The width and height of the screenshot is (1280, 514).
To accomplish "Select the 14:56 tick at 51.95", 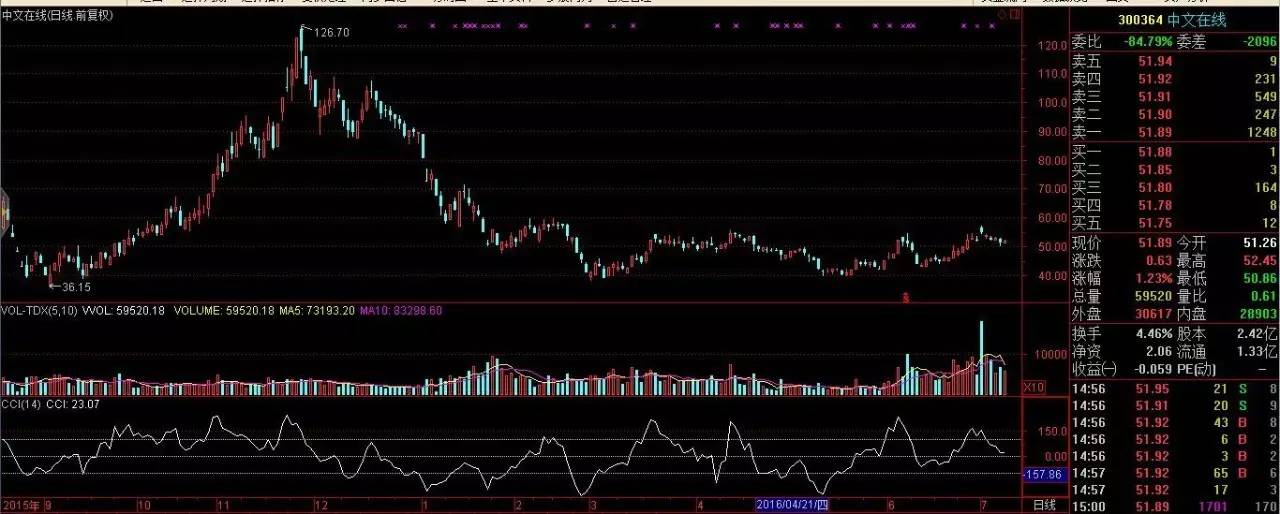I will pyautogui.click(x=1175, y=388).
